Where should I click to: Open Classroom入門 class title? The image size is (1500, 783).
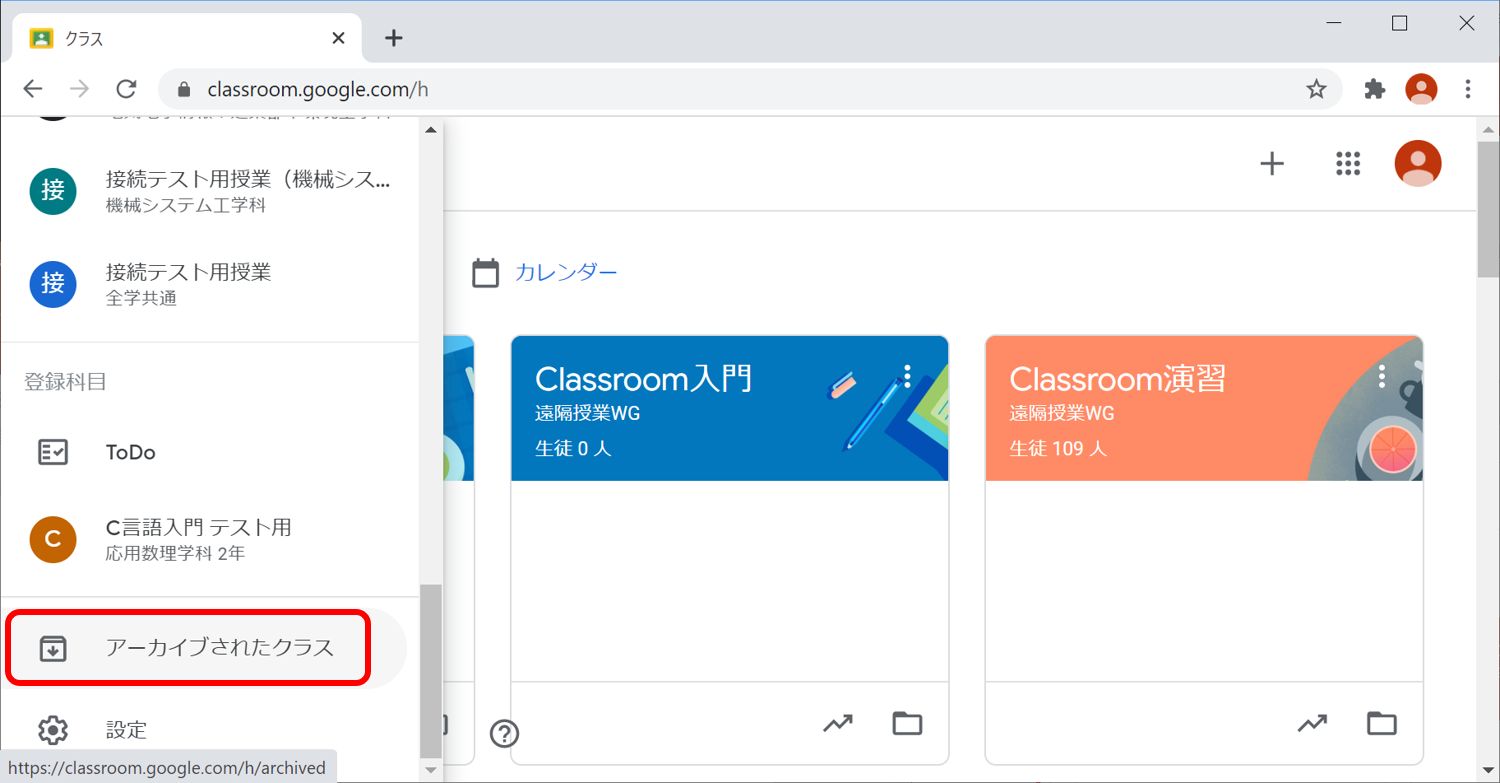[x=644, y=379]
